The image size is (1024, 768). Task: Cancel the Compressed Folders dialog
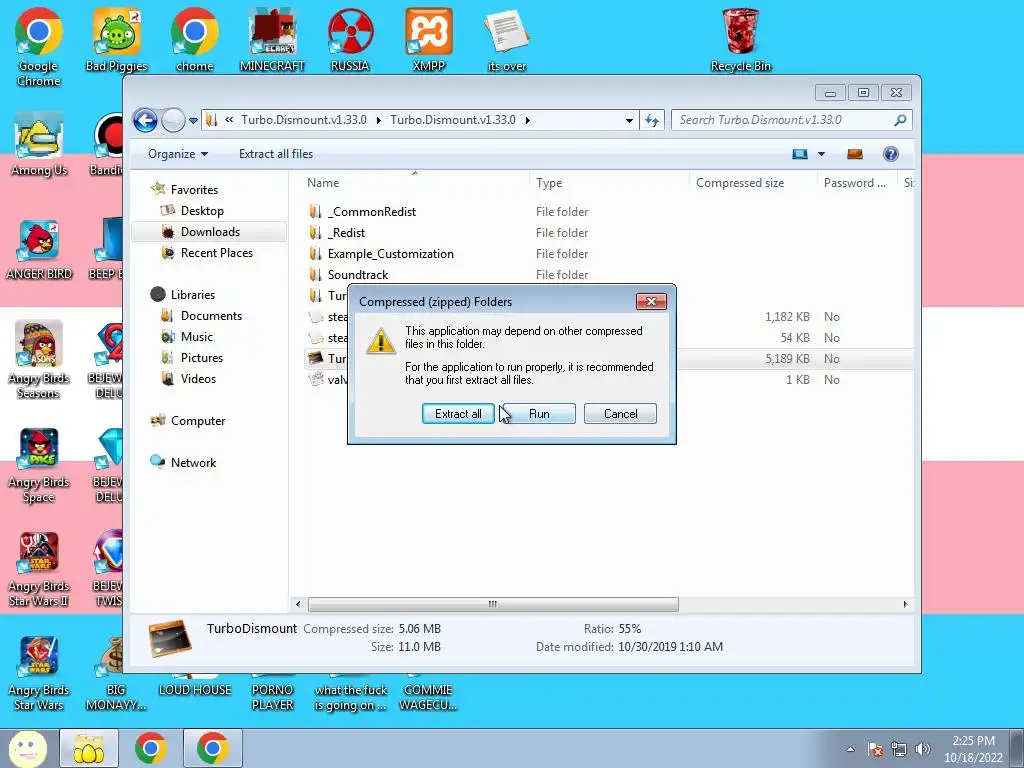pos(620,413)
